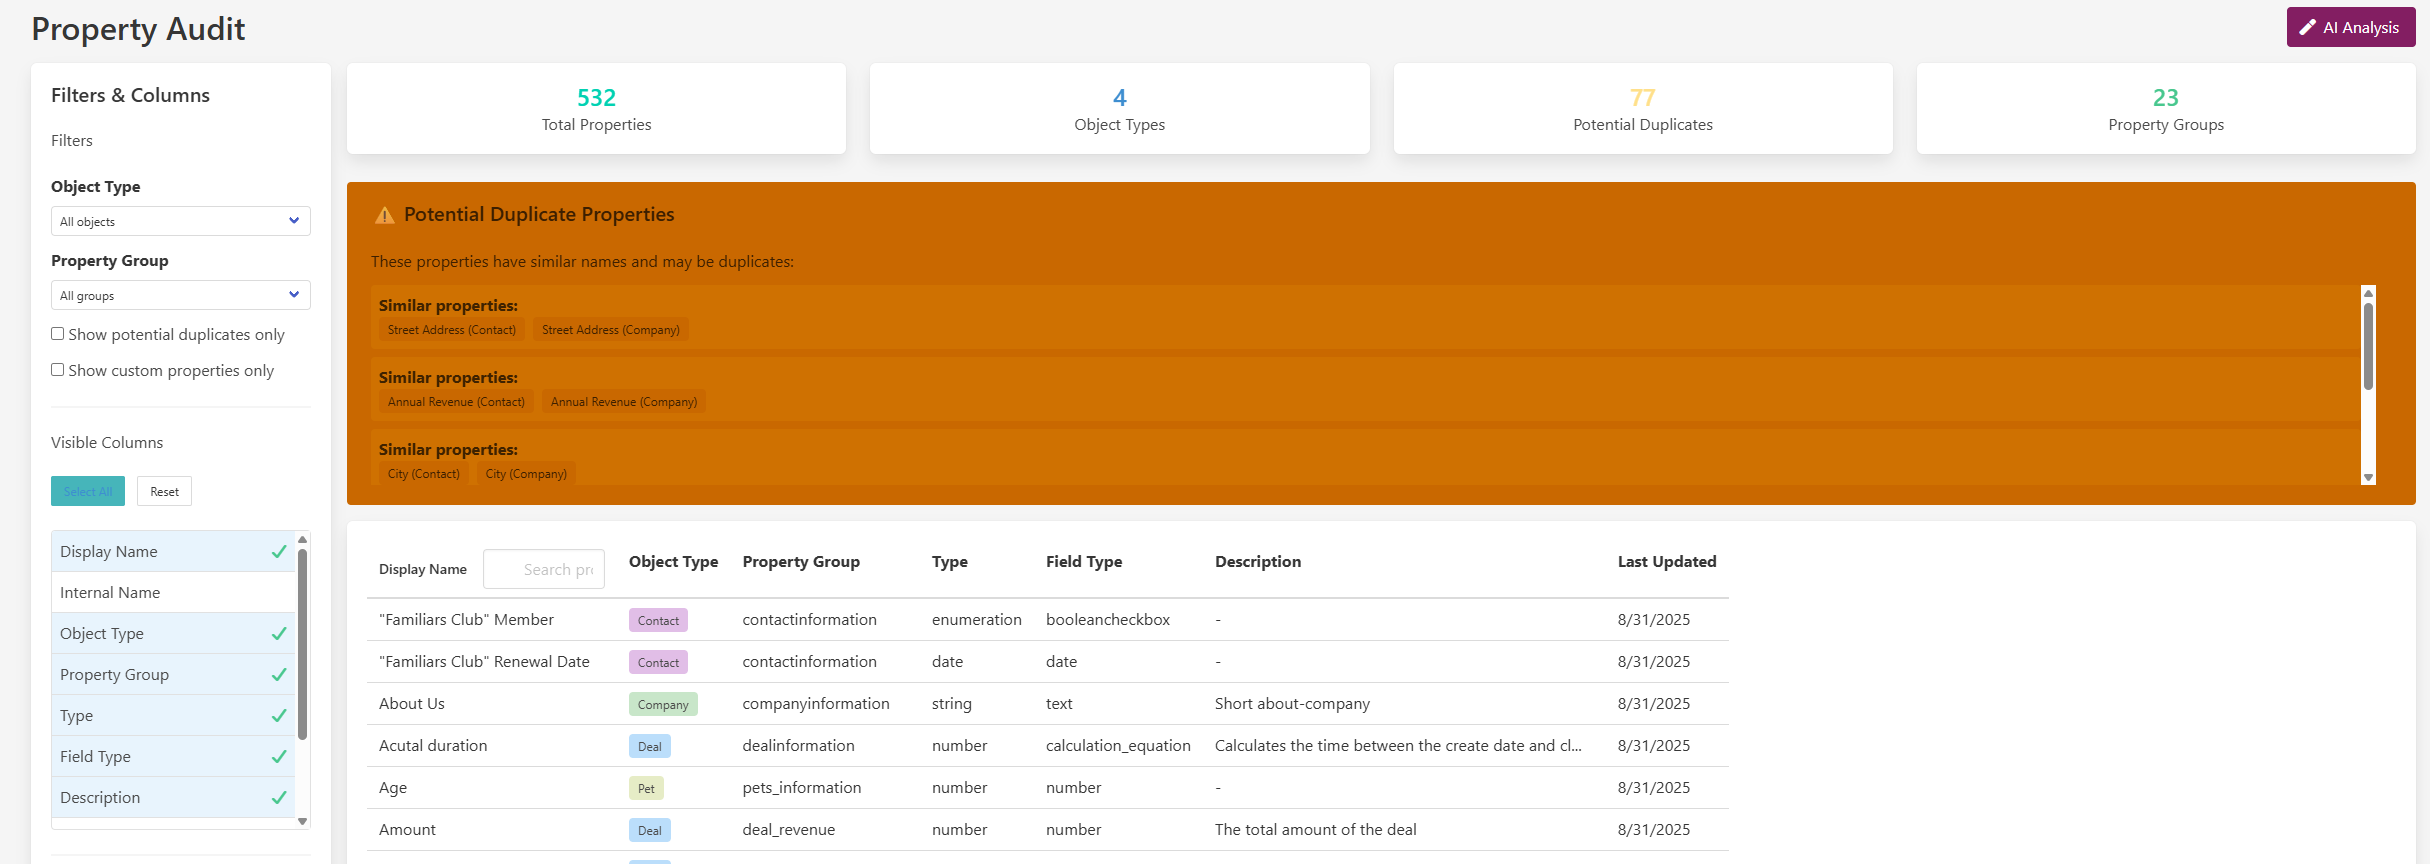2430x864 pixels.
Task: Click the 'About Us' property name
Action: [412, 704]
